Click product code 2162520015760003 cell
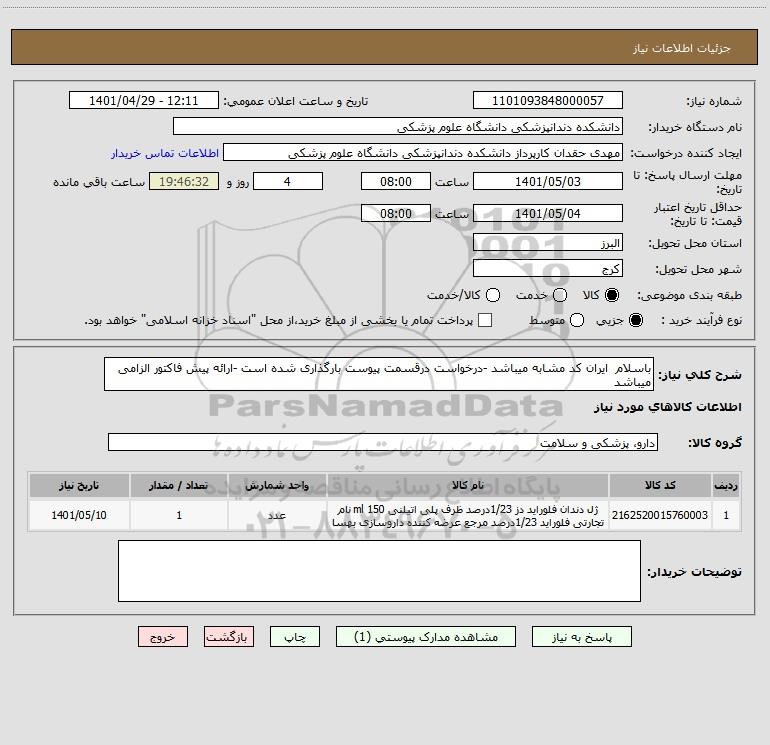The height and width of the screenshot is (745, 770). coord(660,515)
